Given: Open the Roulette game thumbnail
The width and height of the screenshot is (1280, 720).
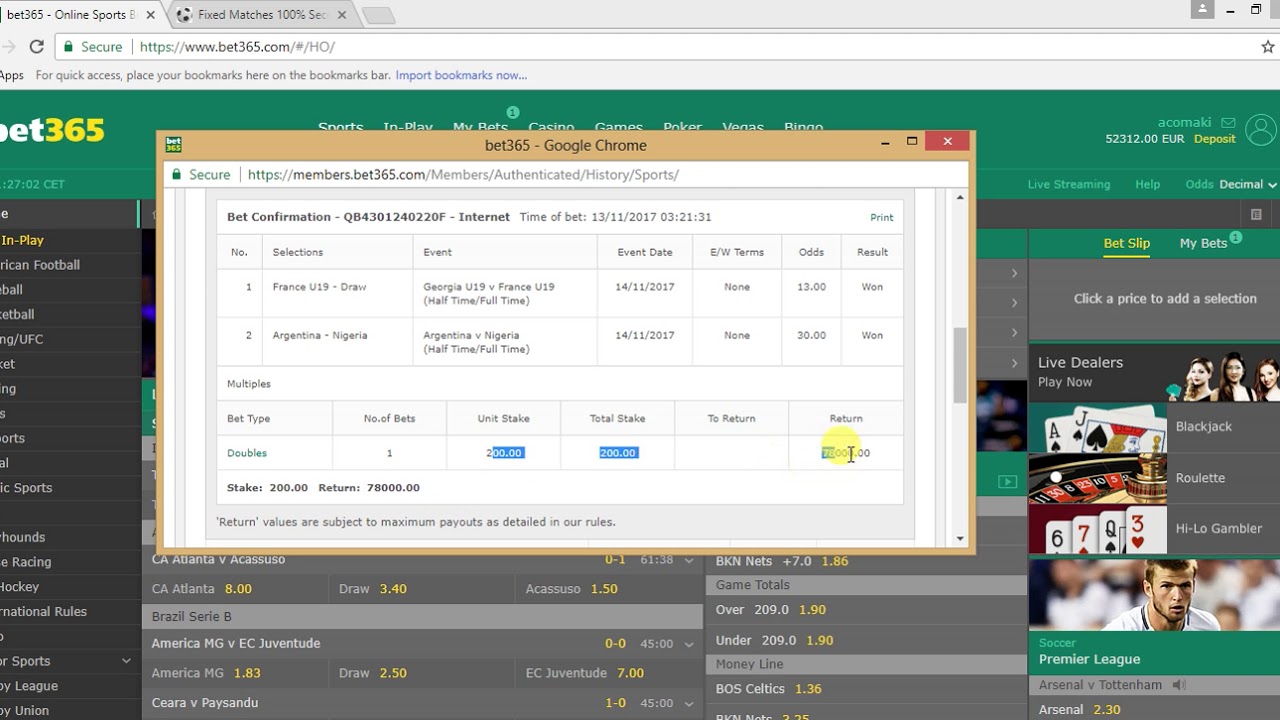Looking at the screenshot, I should [1098, 478].
